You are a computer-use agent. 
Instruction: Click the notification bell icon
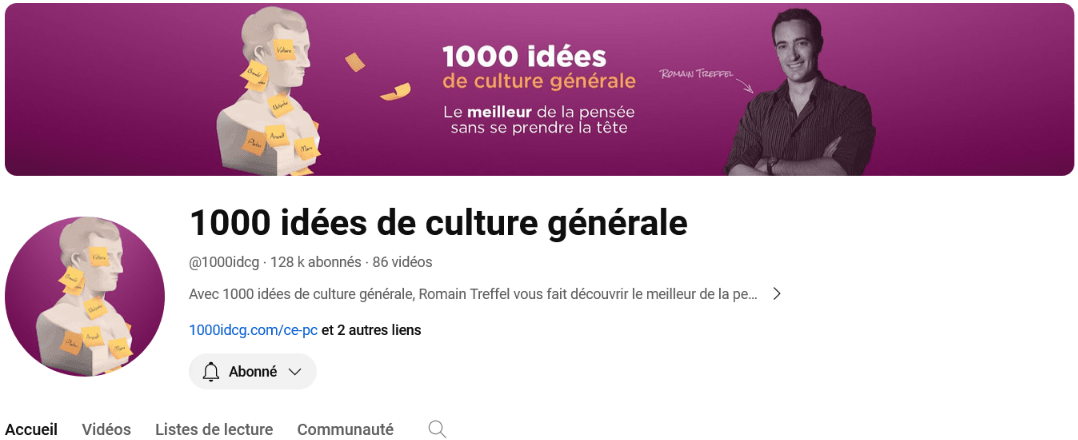tap(210, 371)
